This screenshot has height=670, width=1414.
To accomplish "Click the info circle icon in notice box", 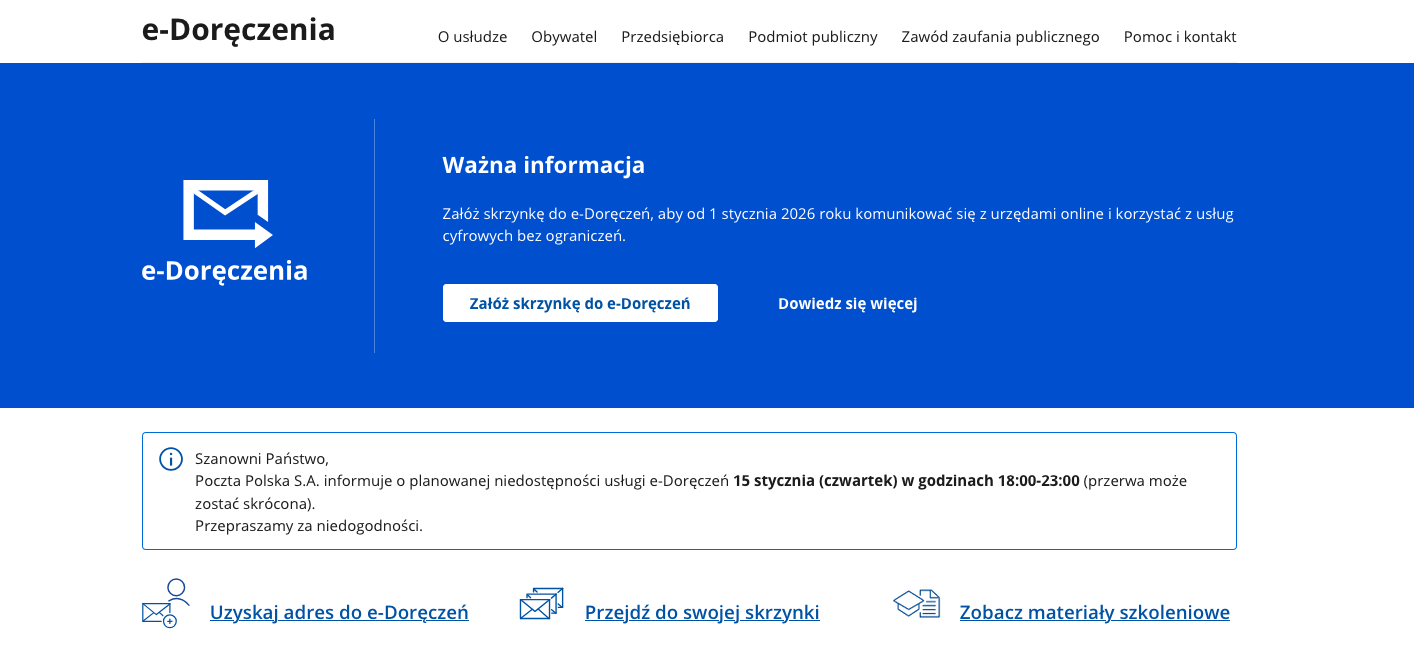I will click(x=171, y=459).
